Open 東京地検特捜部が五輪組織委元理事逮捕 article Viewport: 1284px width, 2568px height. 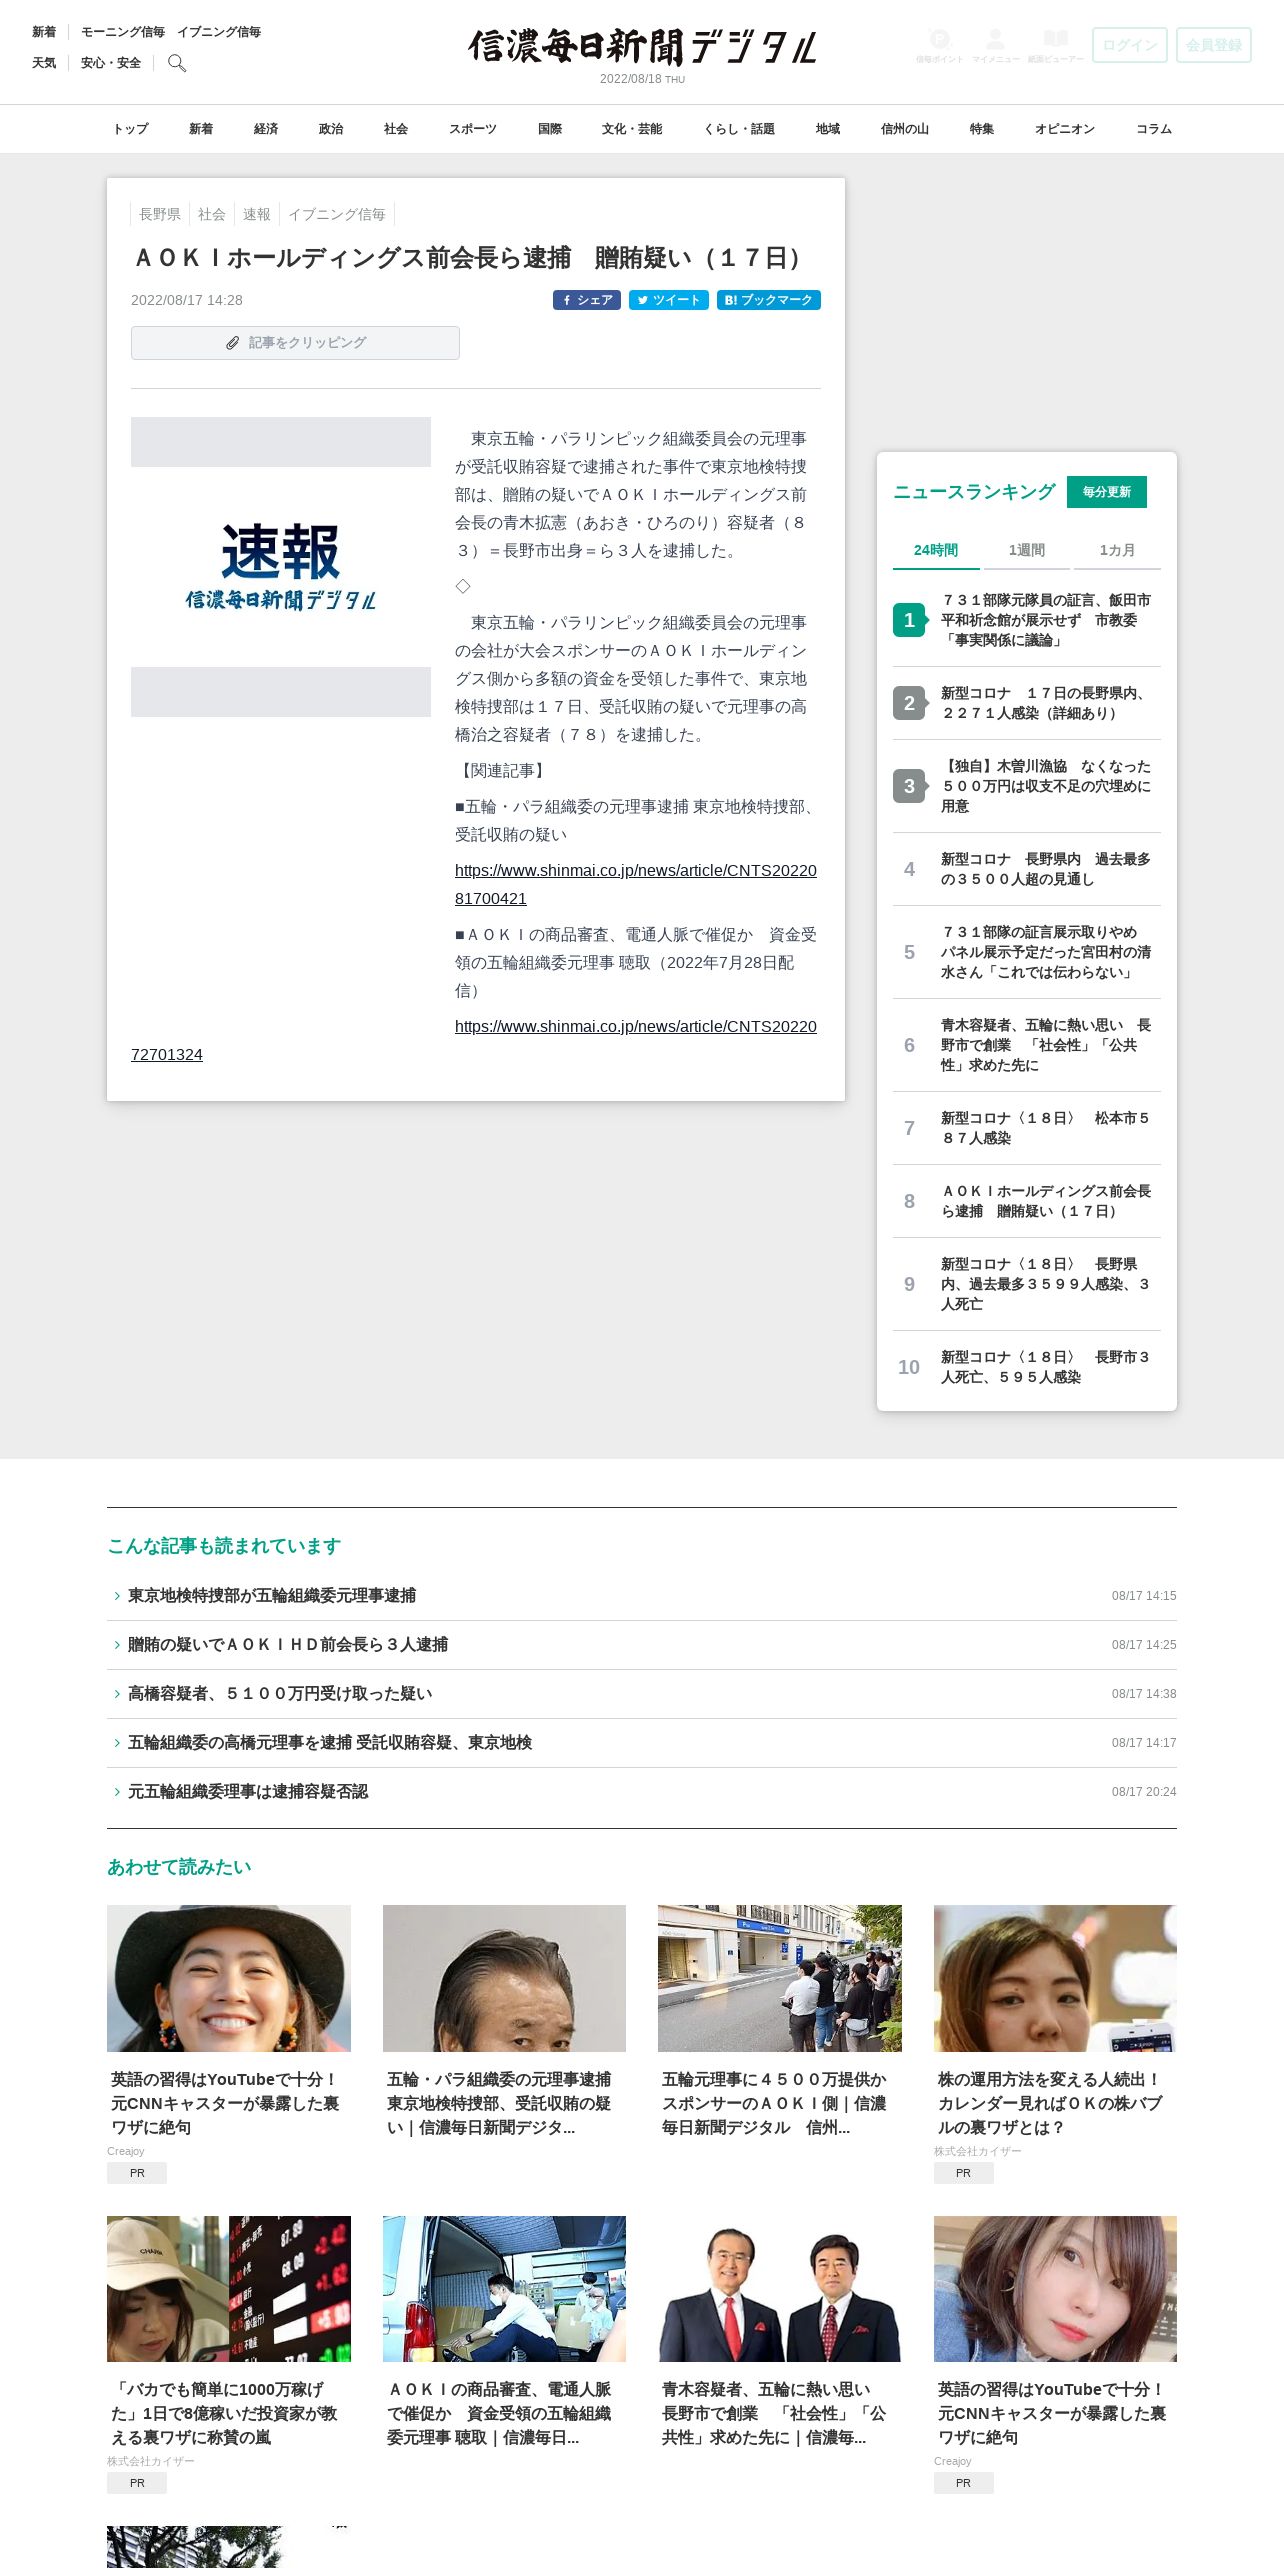[x=272, y=1596]
